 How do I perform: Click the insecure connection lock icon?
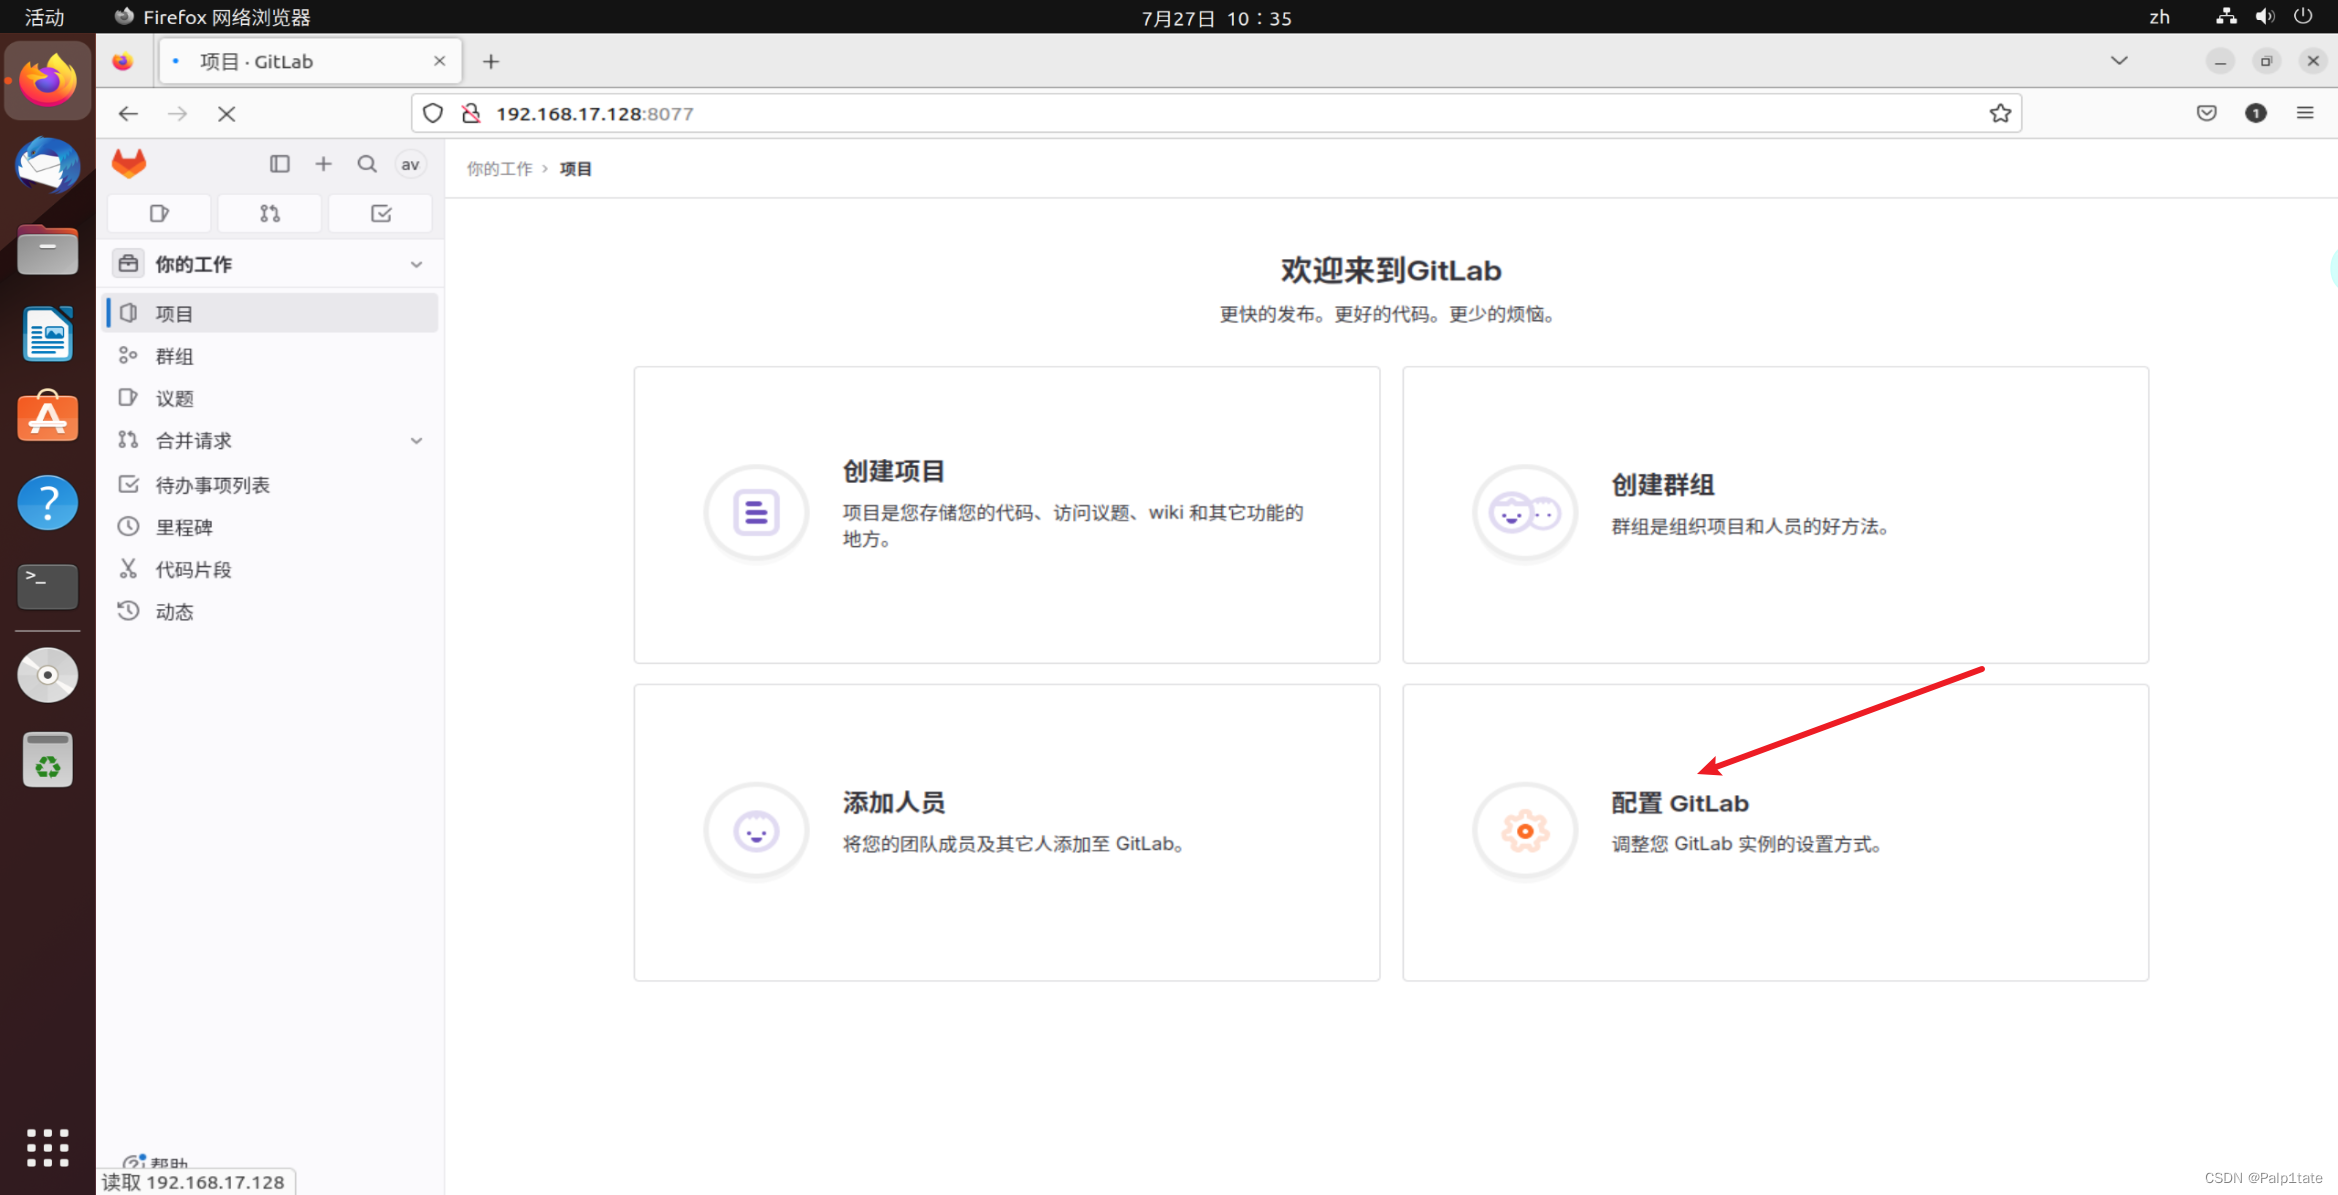coord(471,114)
